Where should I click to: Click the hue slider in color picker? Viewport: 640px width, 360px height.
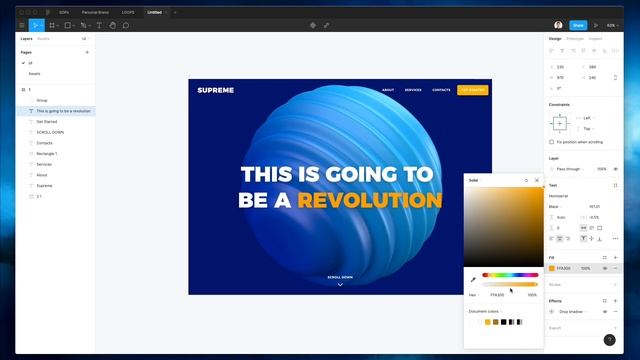(510, 275)
